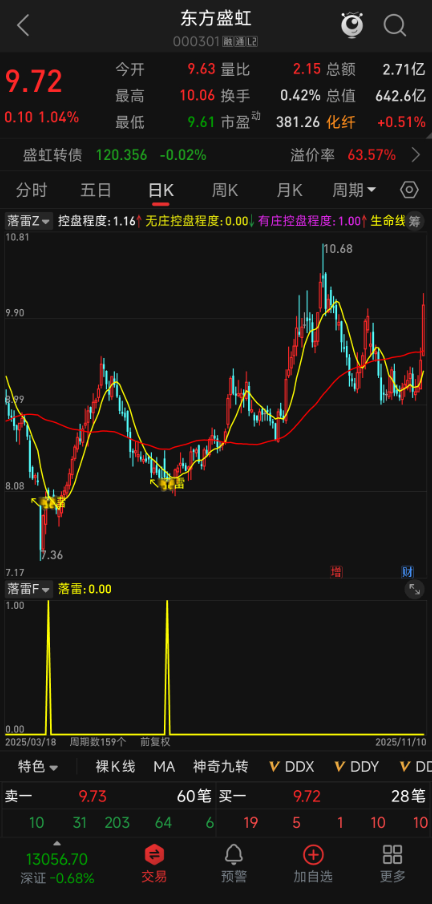Screen dimensions: 432x904
Task: Switch to 五日 tab
Action: [96, 190]
